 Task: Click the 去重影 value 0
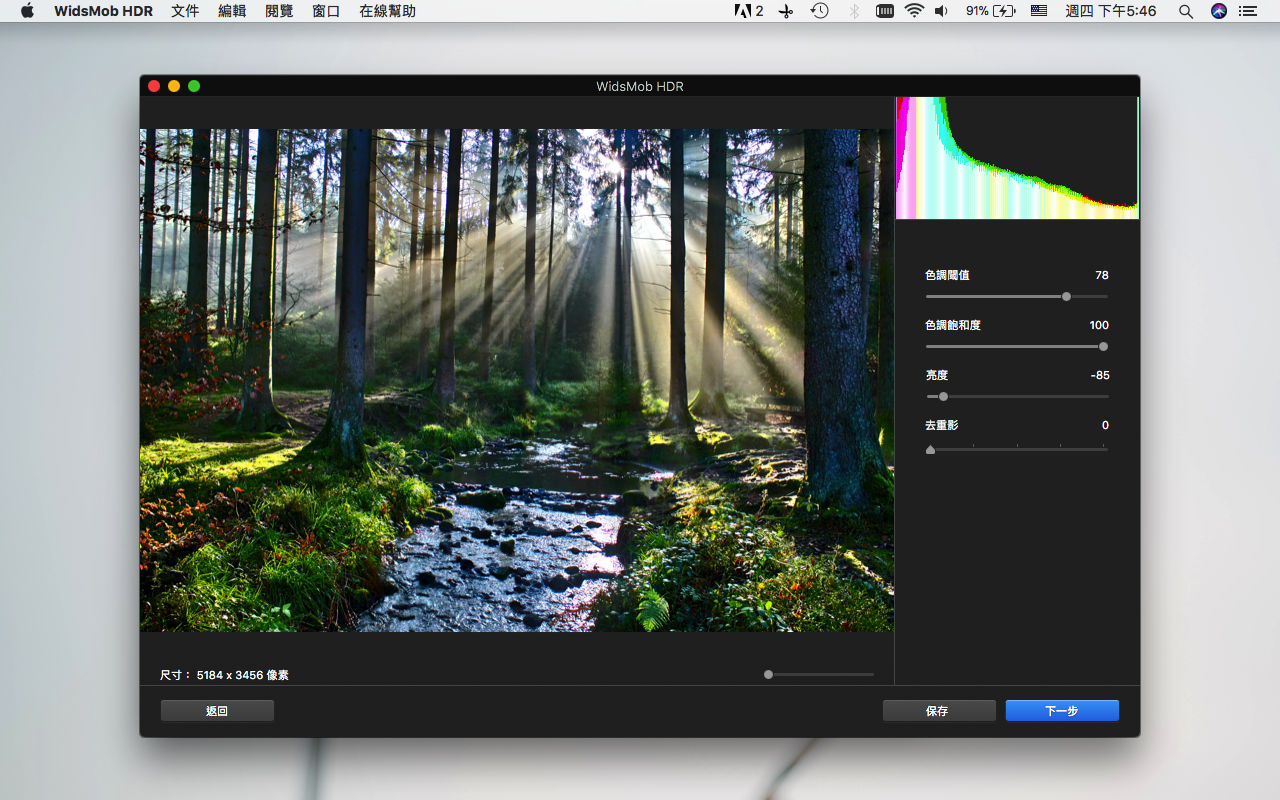click(1105, 425)
